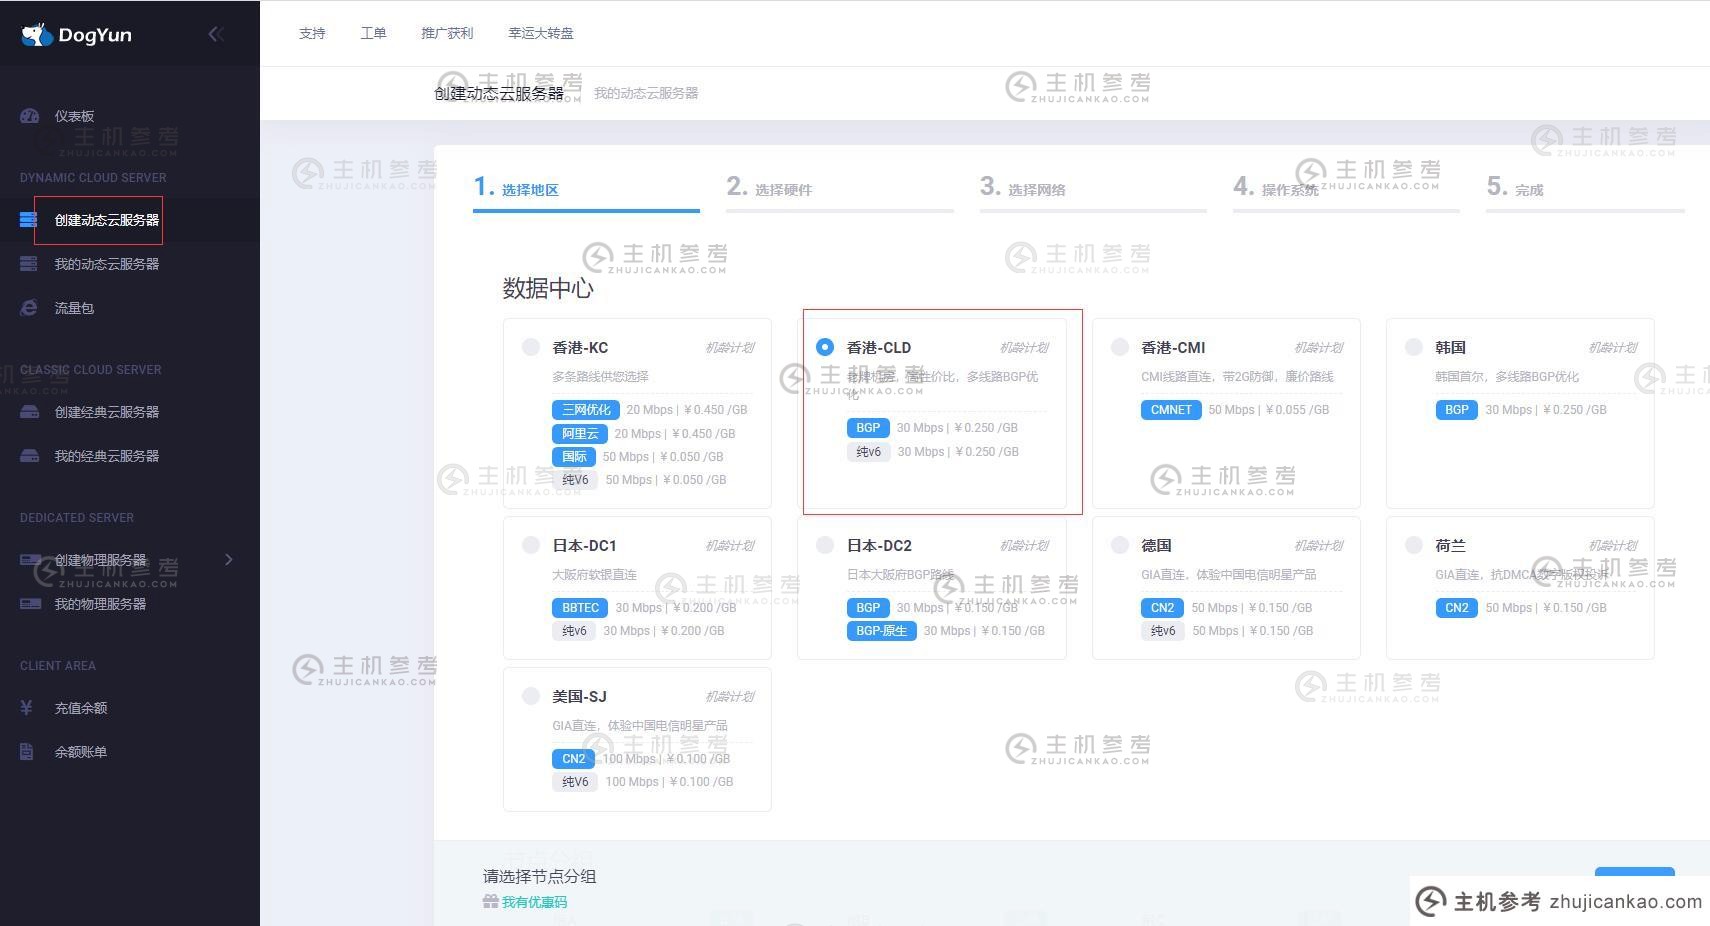Image resolution: width=1710 pixels, height=926 pixels.
Task: Click 多条路线供您选择 description text
Action: (x=600, y=377)
